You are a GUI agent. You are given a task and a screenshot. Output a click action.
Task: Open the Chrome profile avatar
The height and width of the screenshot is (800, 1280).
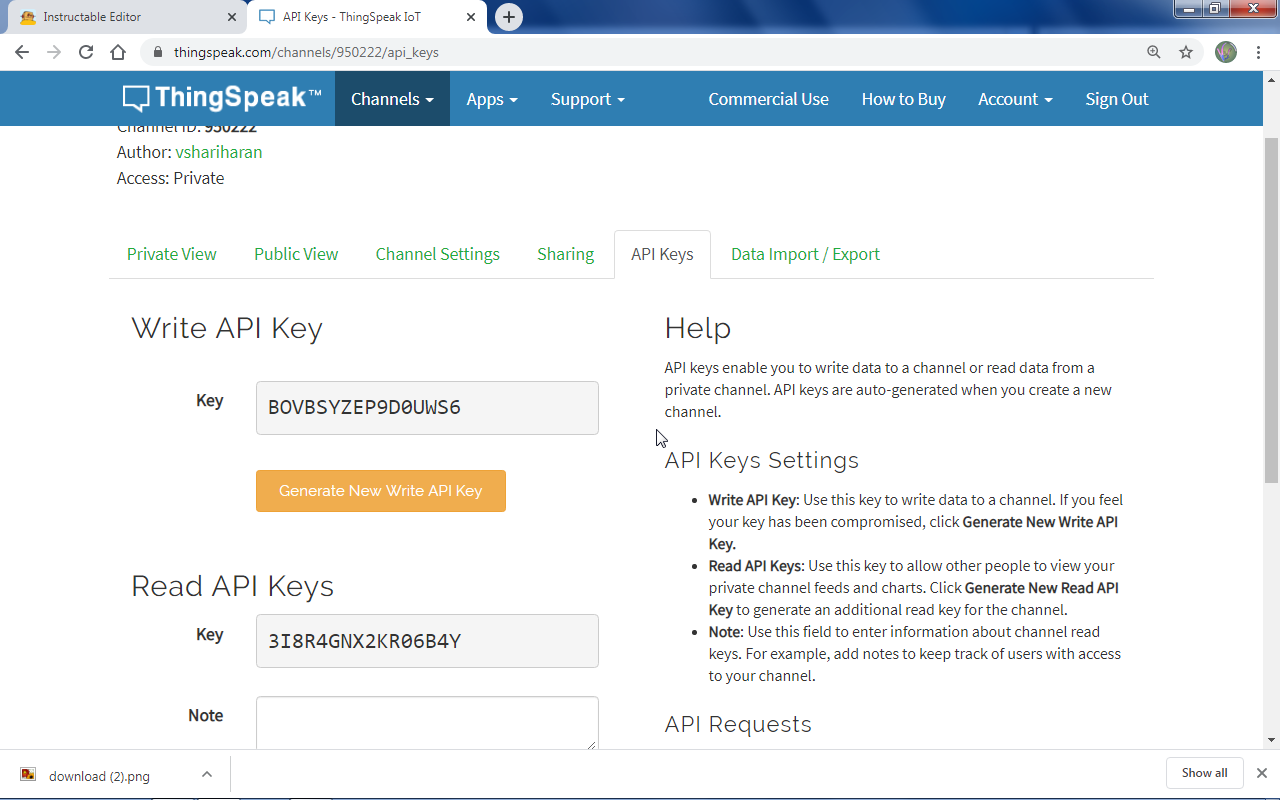pyautogui.click(x=1226, y=52)
